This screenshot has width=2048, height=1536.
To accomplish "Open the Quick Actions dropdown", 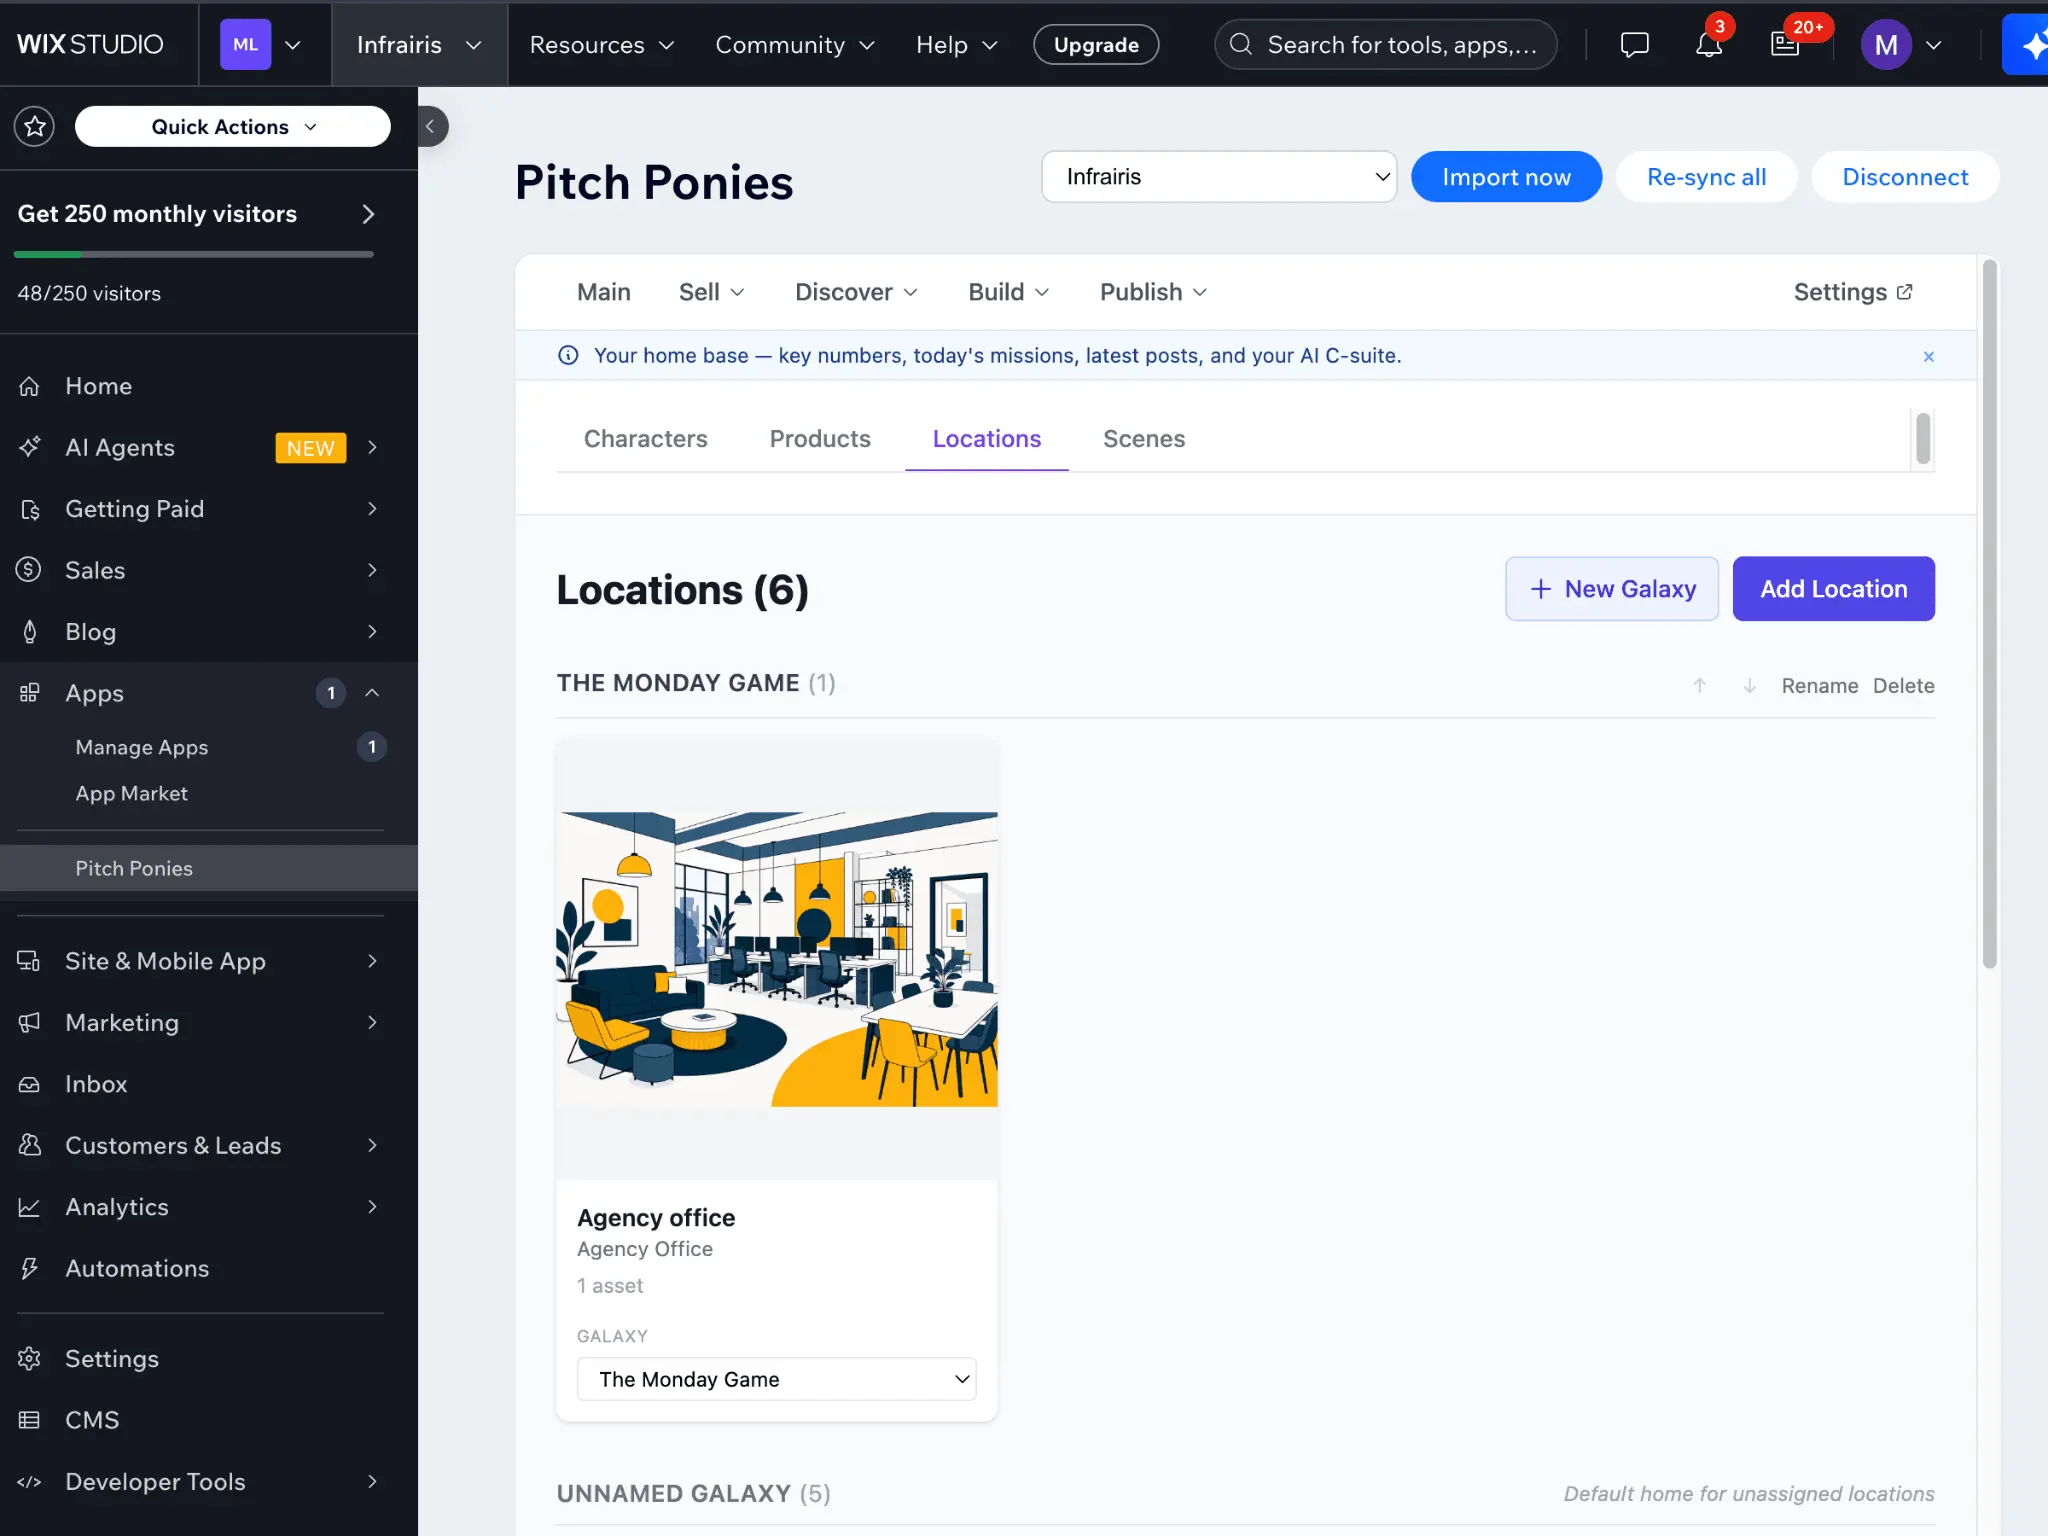I will [233, 126].
